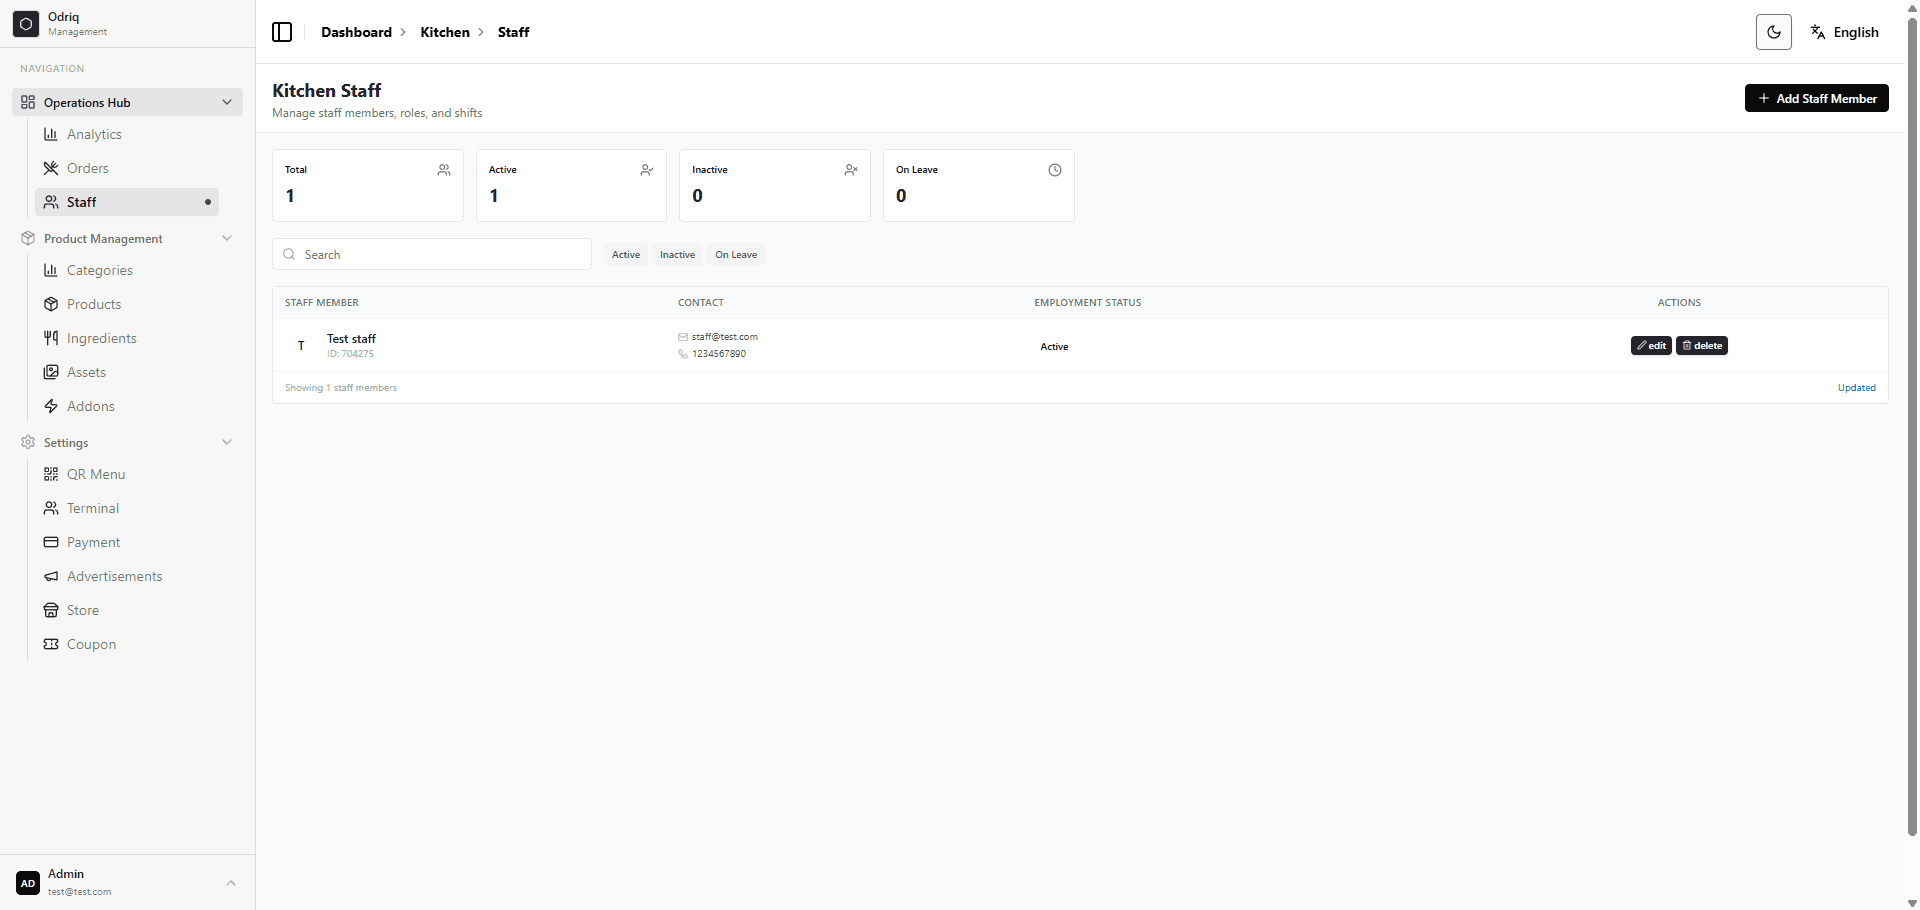The width and height of the screenshot is (1920, 910).
Task: Click the Payment card icon
Action: pyautogui.click(x=51, y=542)
